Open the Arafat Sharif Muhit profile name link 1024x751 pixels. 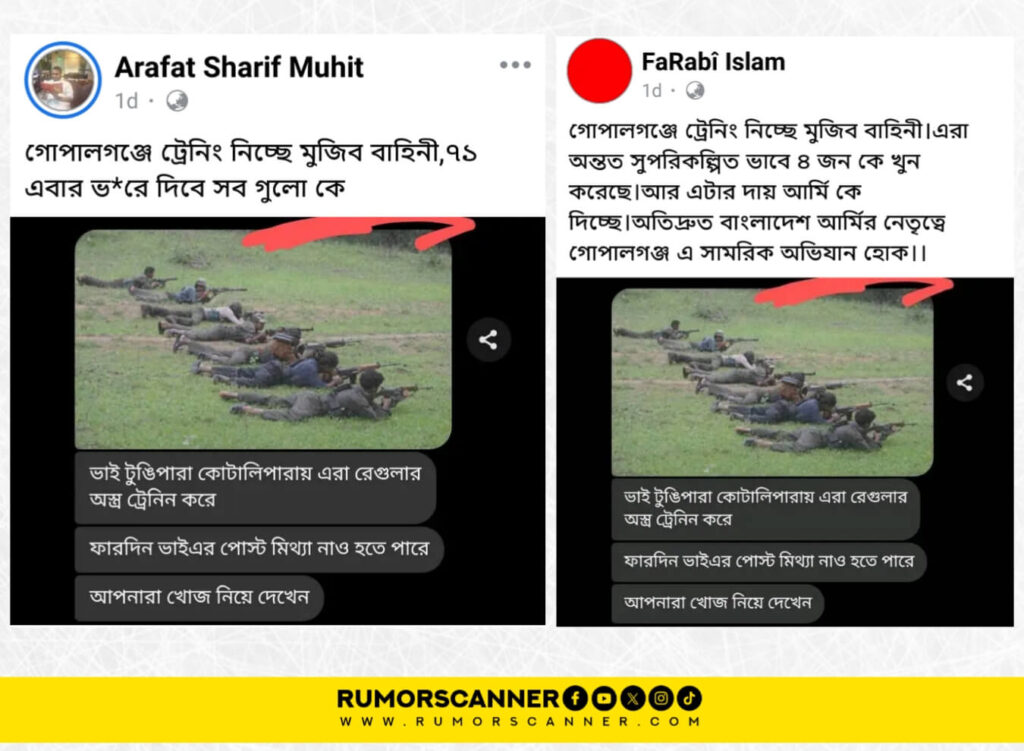[x=239, y=67]
